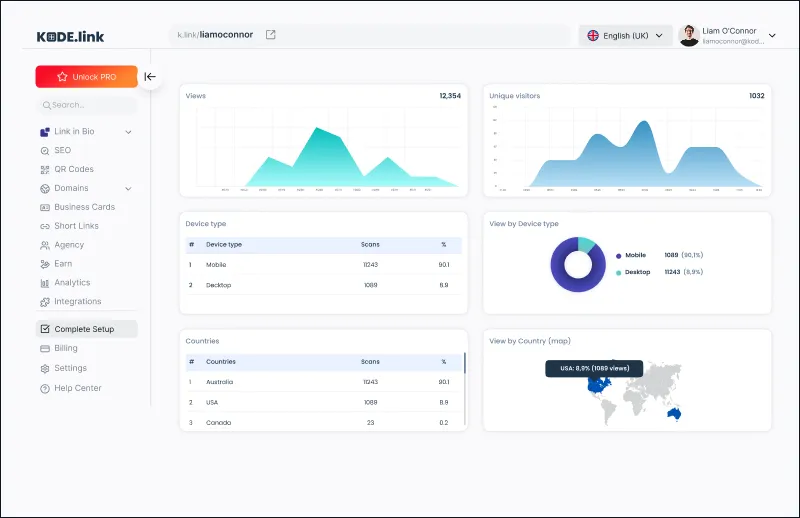Open the external link icon beside k.link/liamoconnor
The image size is (800, 518).
coord(270,35)
